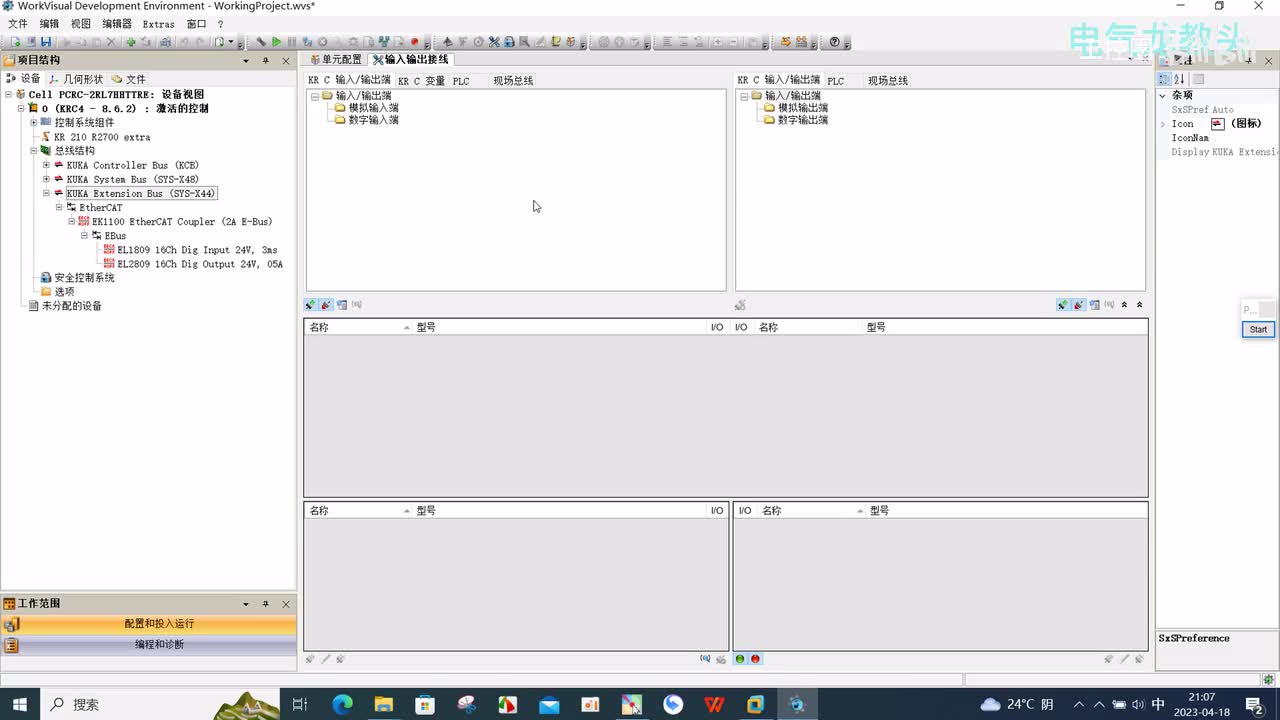
Task: Click the Save project toolbar icon
Action: coord(46,42)
